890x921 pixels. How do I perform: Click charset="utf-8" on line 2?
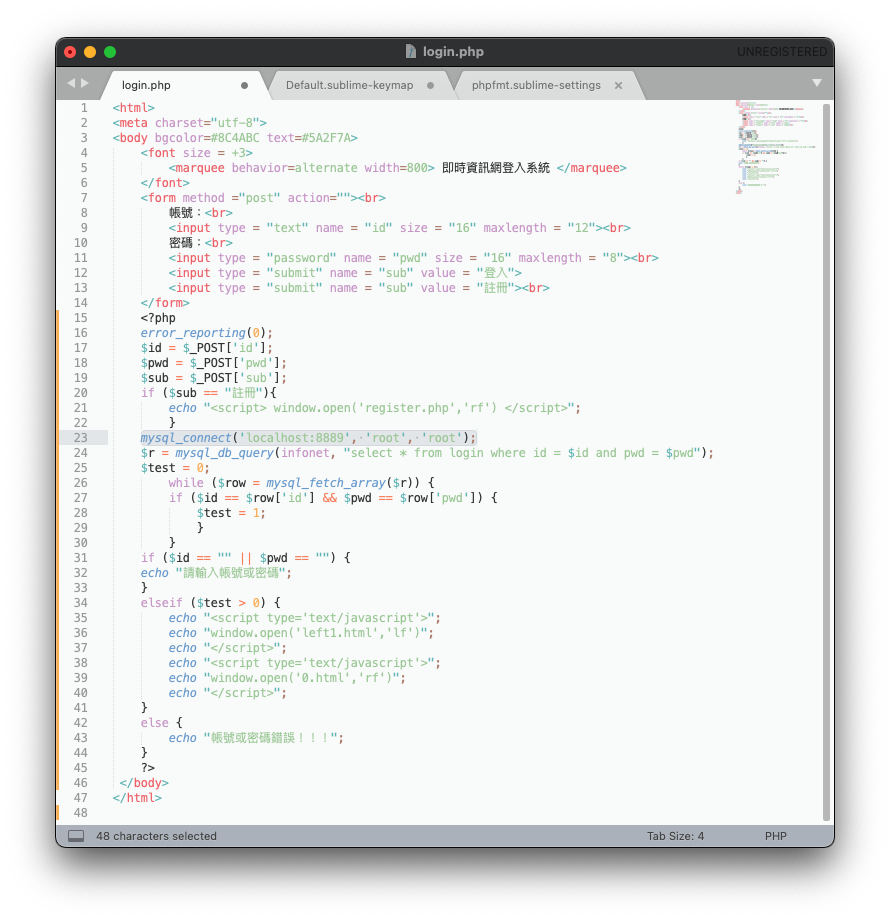[x=207, y=123]
